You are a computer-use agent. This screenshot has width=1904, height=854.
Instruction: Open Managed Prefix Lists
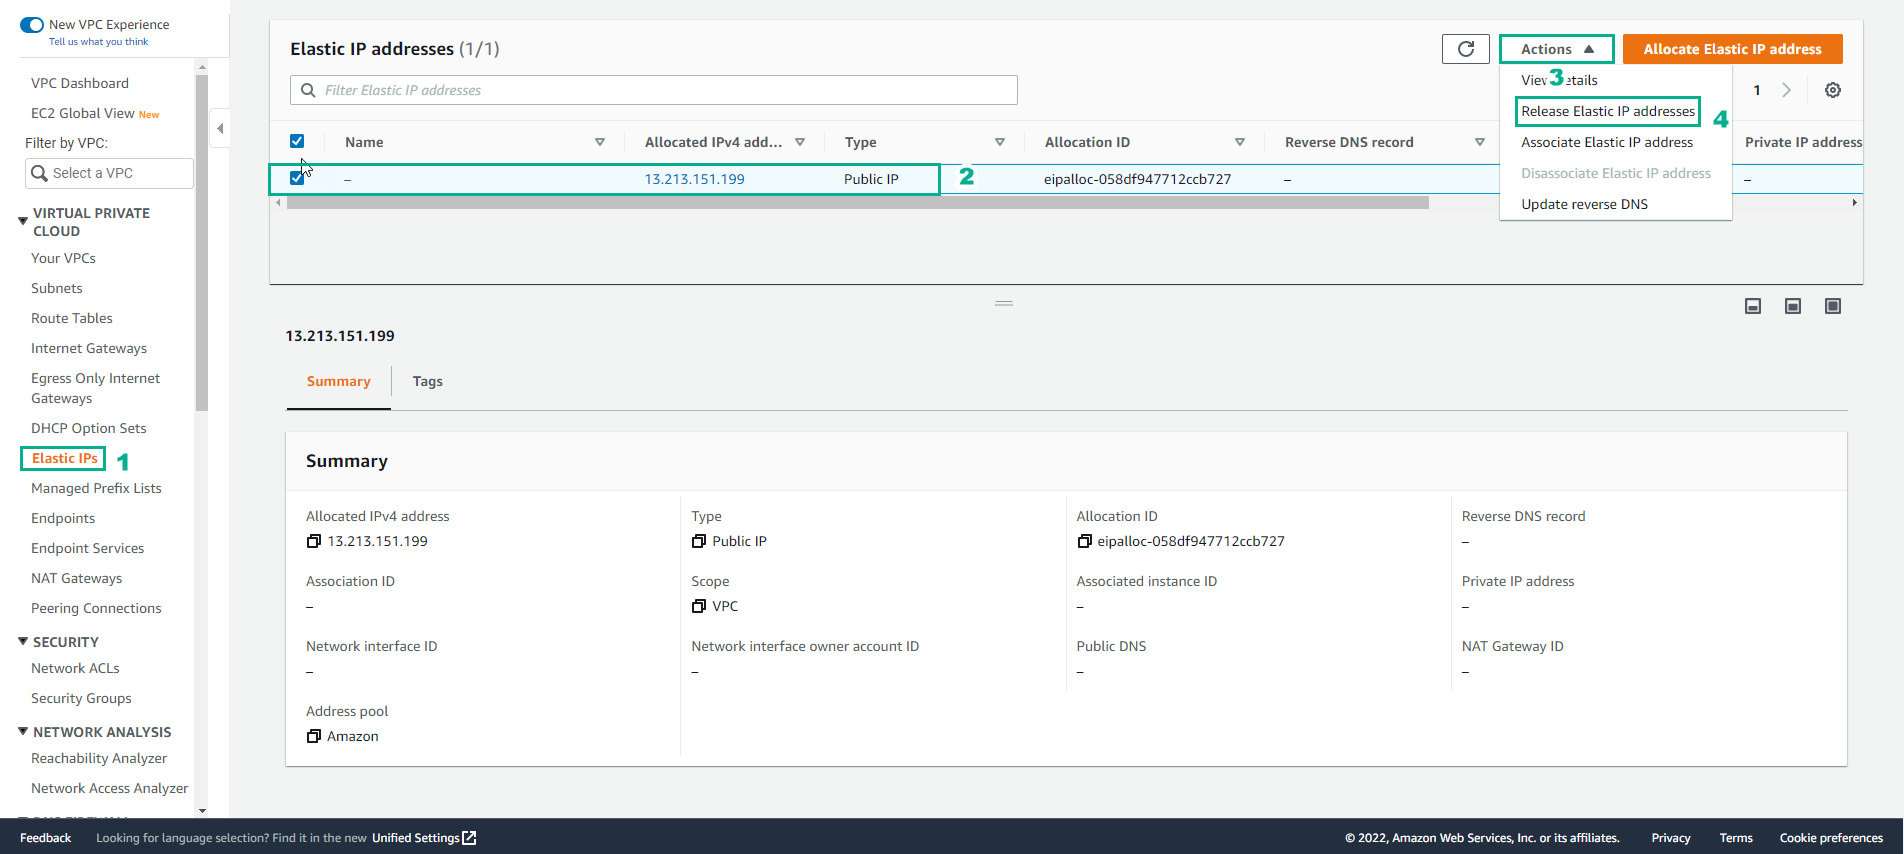pos(96,488)
